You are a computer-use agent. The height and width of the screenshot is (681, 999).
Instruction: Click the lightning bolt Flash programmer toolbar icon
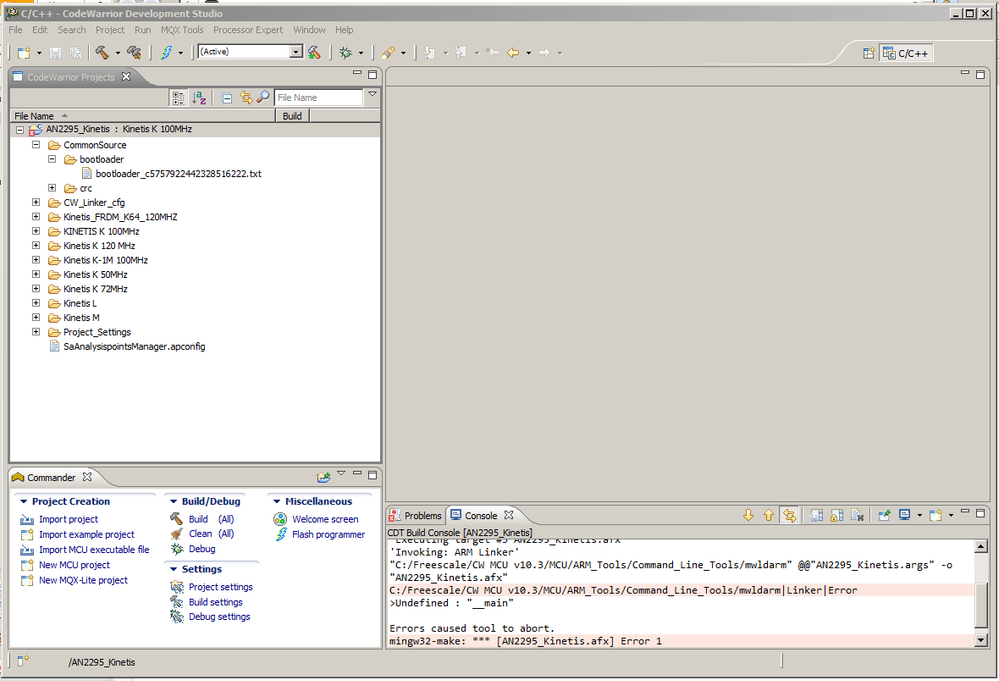166,52
